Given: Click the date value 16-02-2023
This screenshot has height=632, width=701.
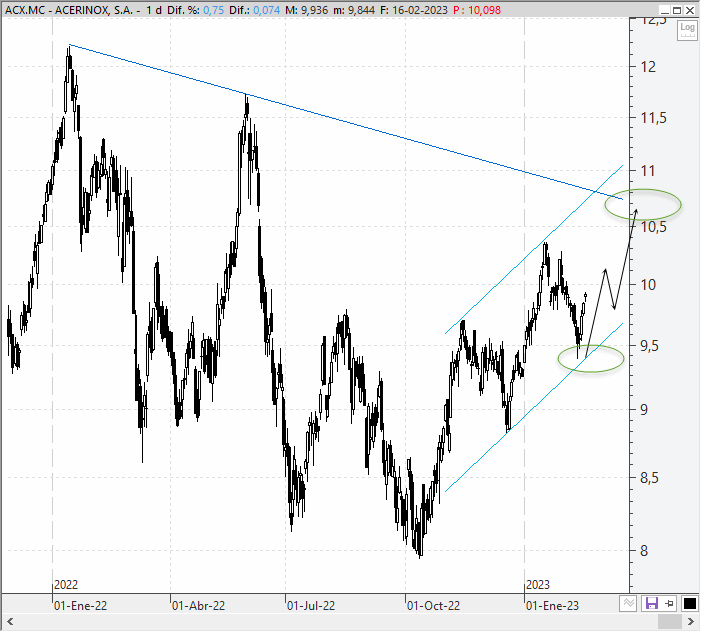Looking at the screenshot, I should click(419, 10).
